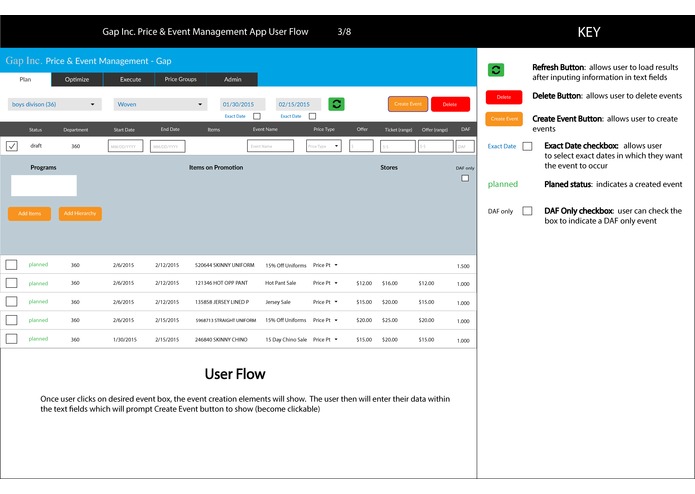
Task: Click the Add Items button
Action: (29, 214)
